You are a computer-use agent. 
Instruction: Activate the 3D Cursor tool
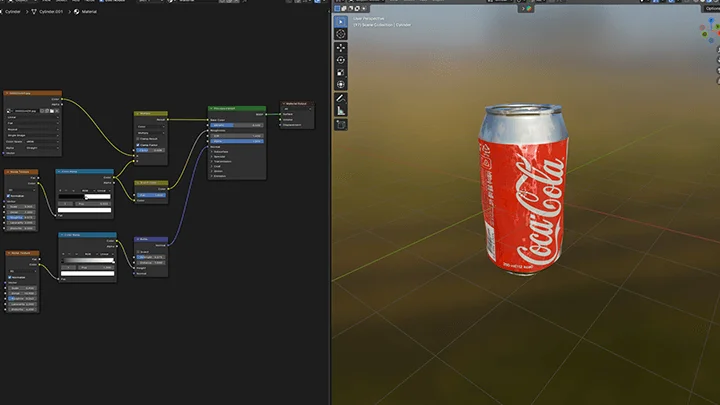pos(340,34)
